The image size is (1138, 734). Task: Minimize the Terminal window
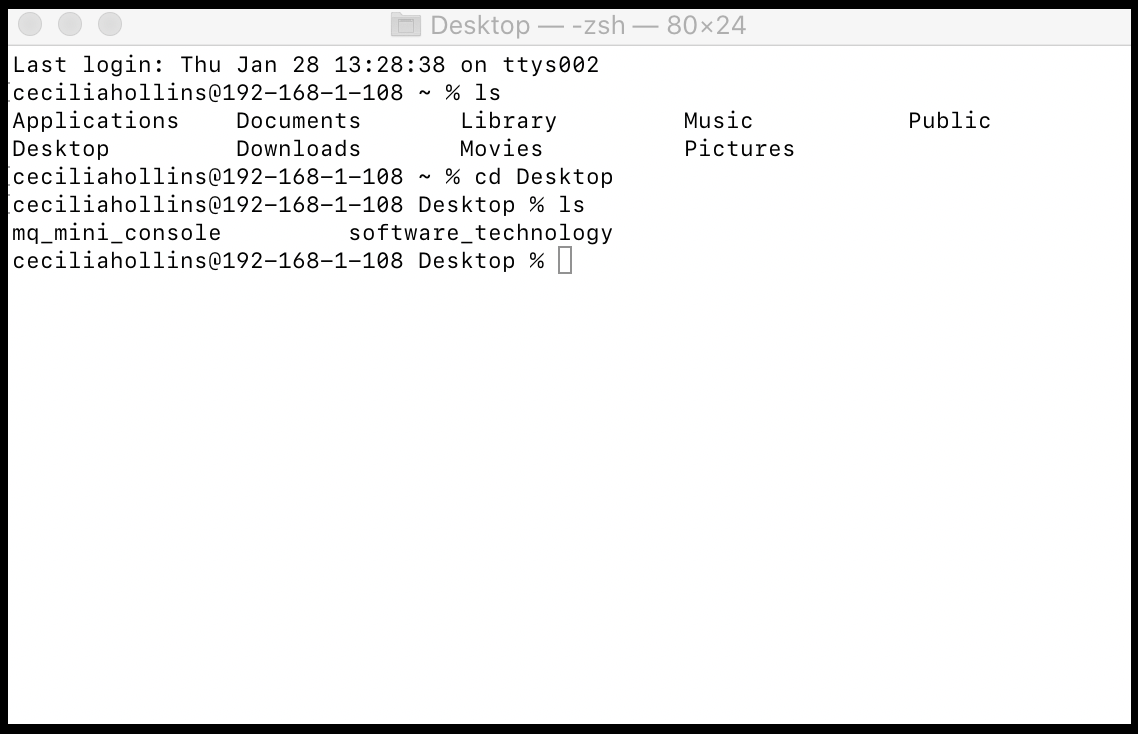pyautogui.click(x=70, y=24)
